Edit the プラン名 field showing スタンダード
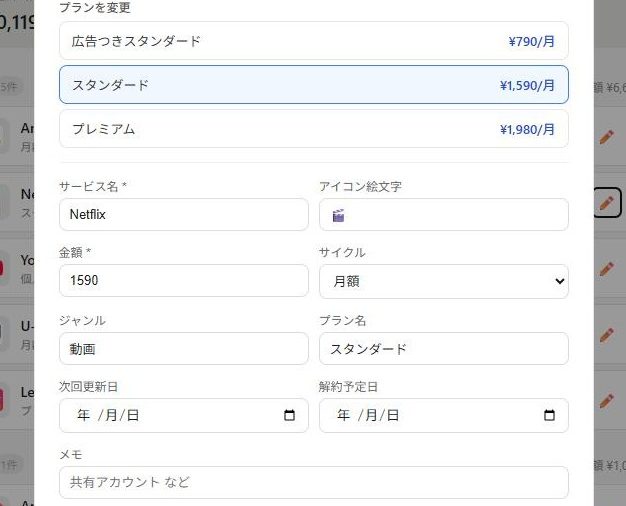This screenshot has width=626, height=506. coord(444,349)
